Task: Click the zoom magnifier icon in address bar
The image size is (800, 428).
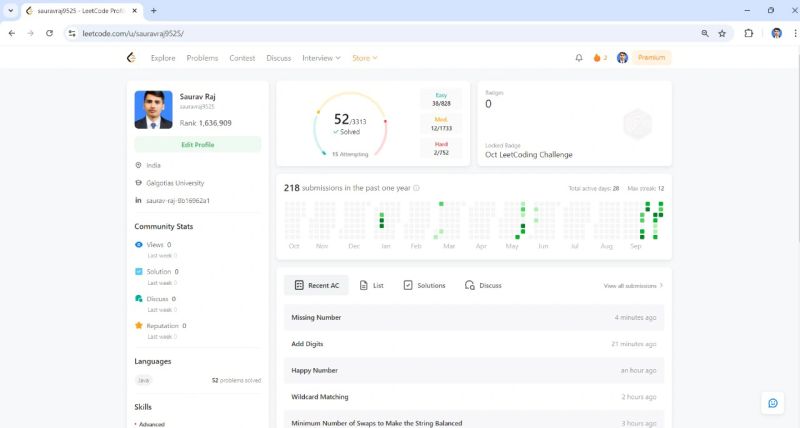Action: tap(705, 33)
